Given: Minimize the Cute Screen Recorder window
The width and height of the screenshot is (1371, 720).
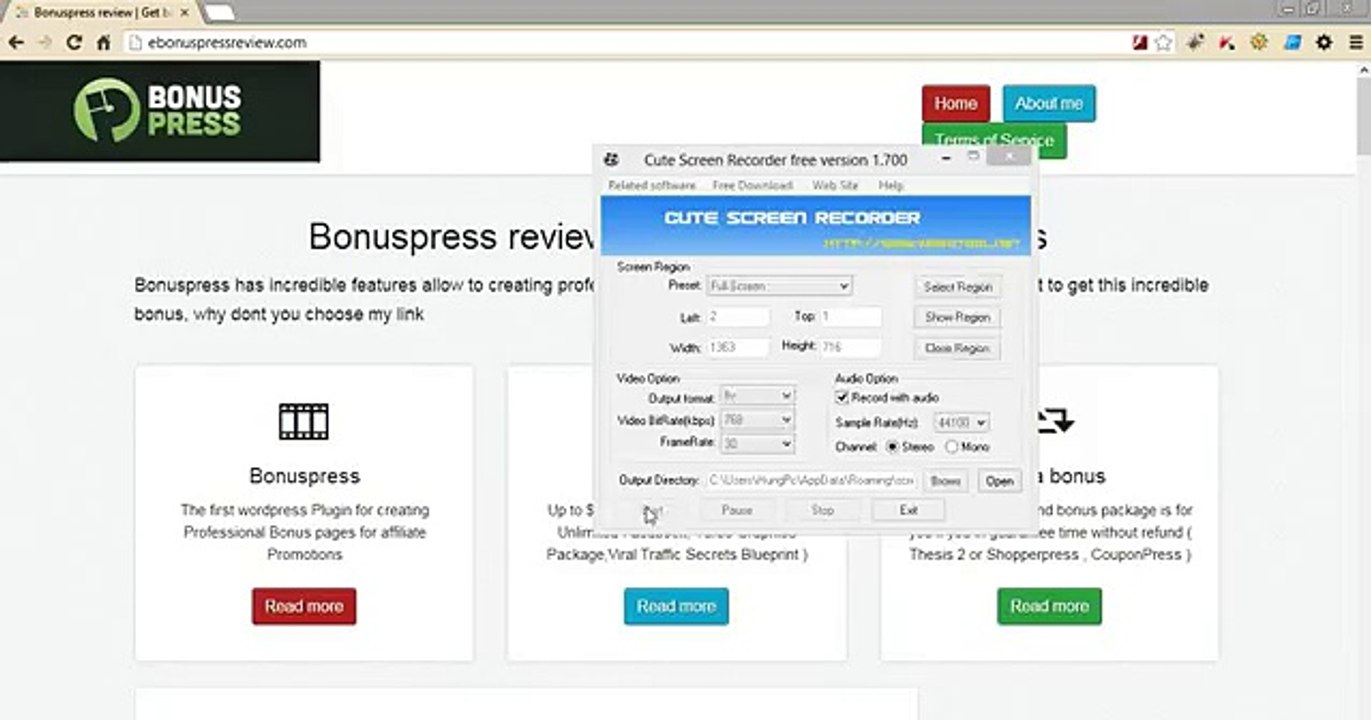Looking at the screenshot, I should pyautogui.click(x=945, y=157).
